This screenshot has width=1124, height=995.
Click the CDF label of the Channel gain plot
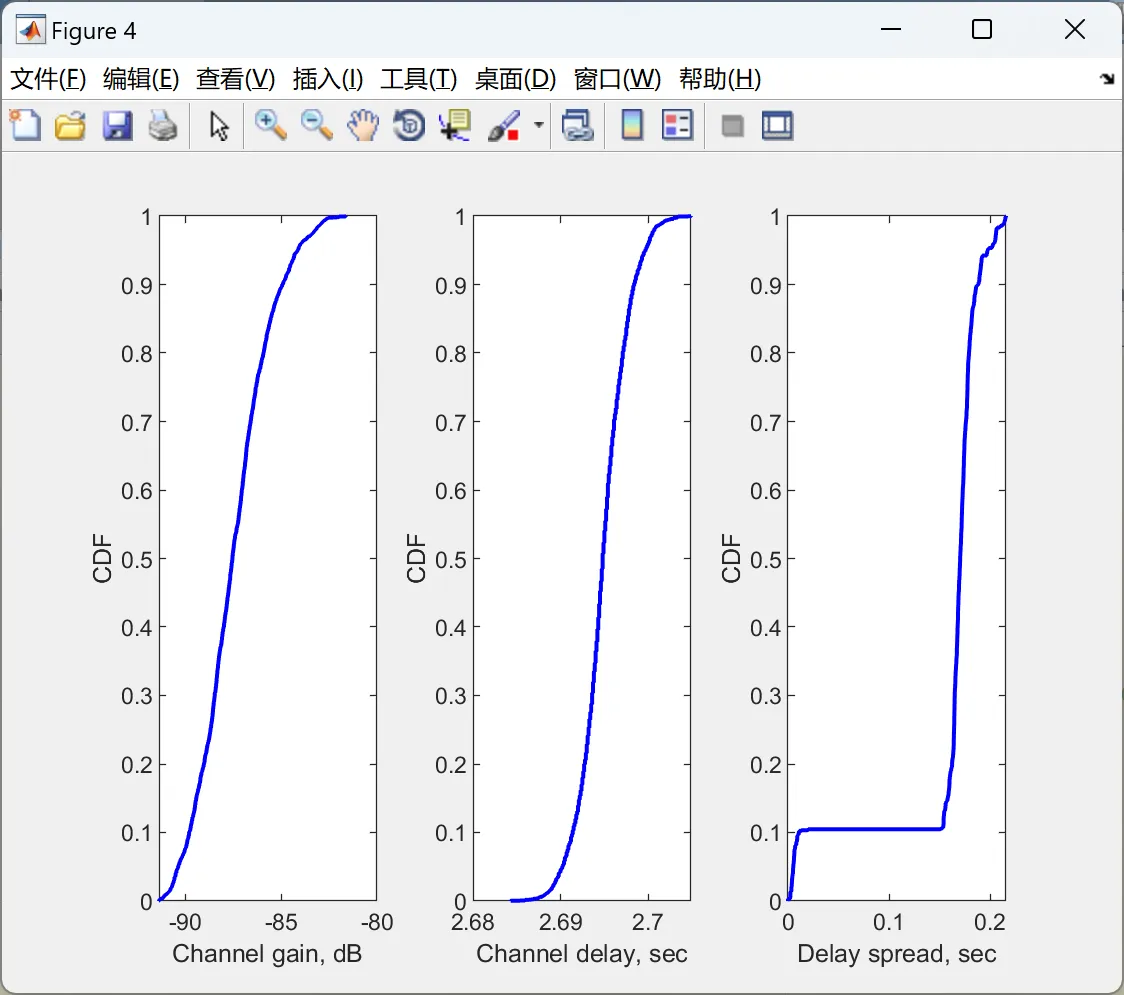click(x=103, y=558)
